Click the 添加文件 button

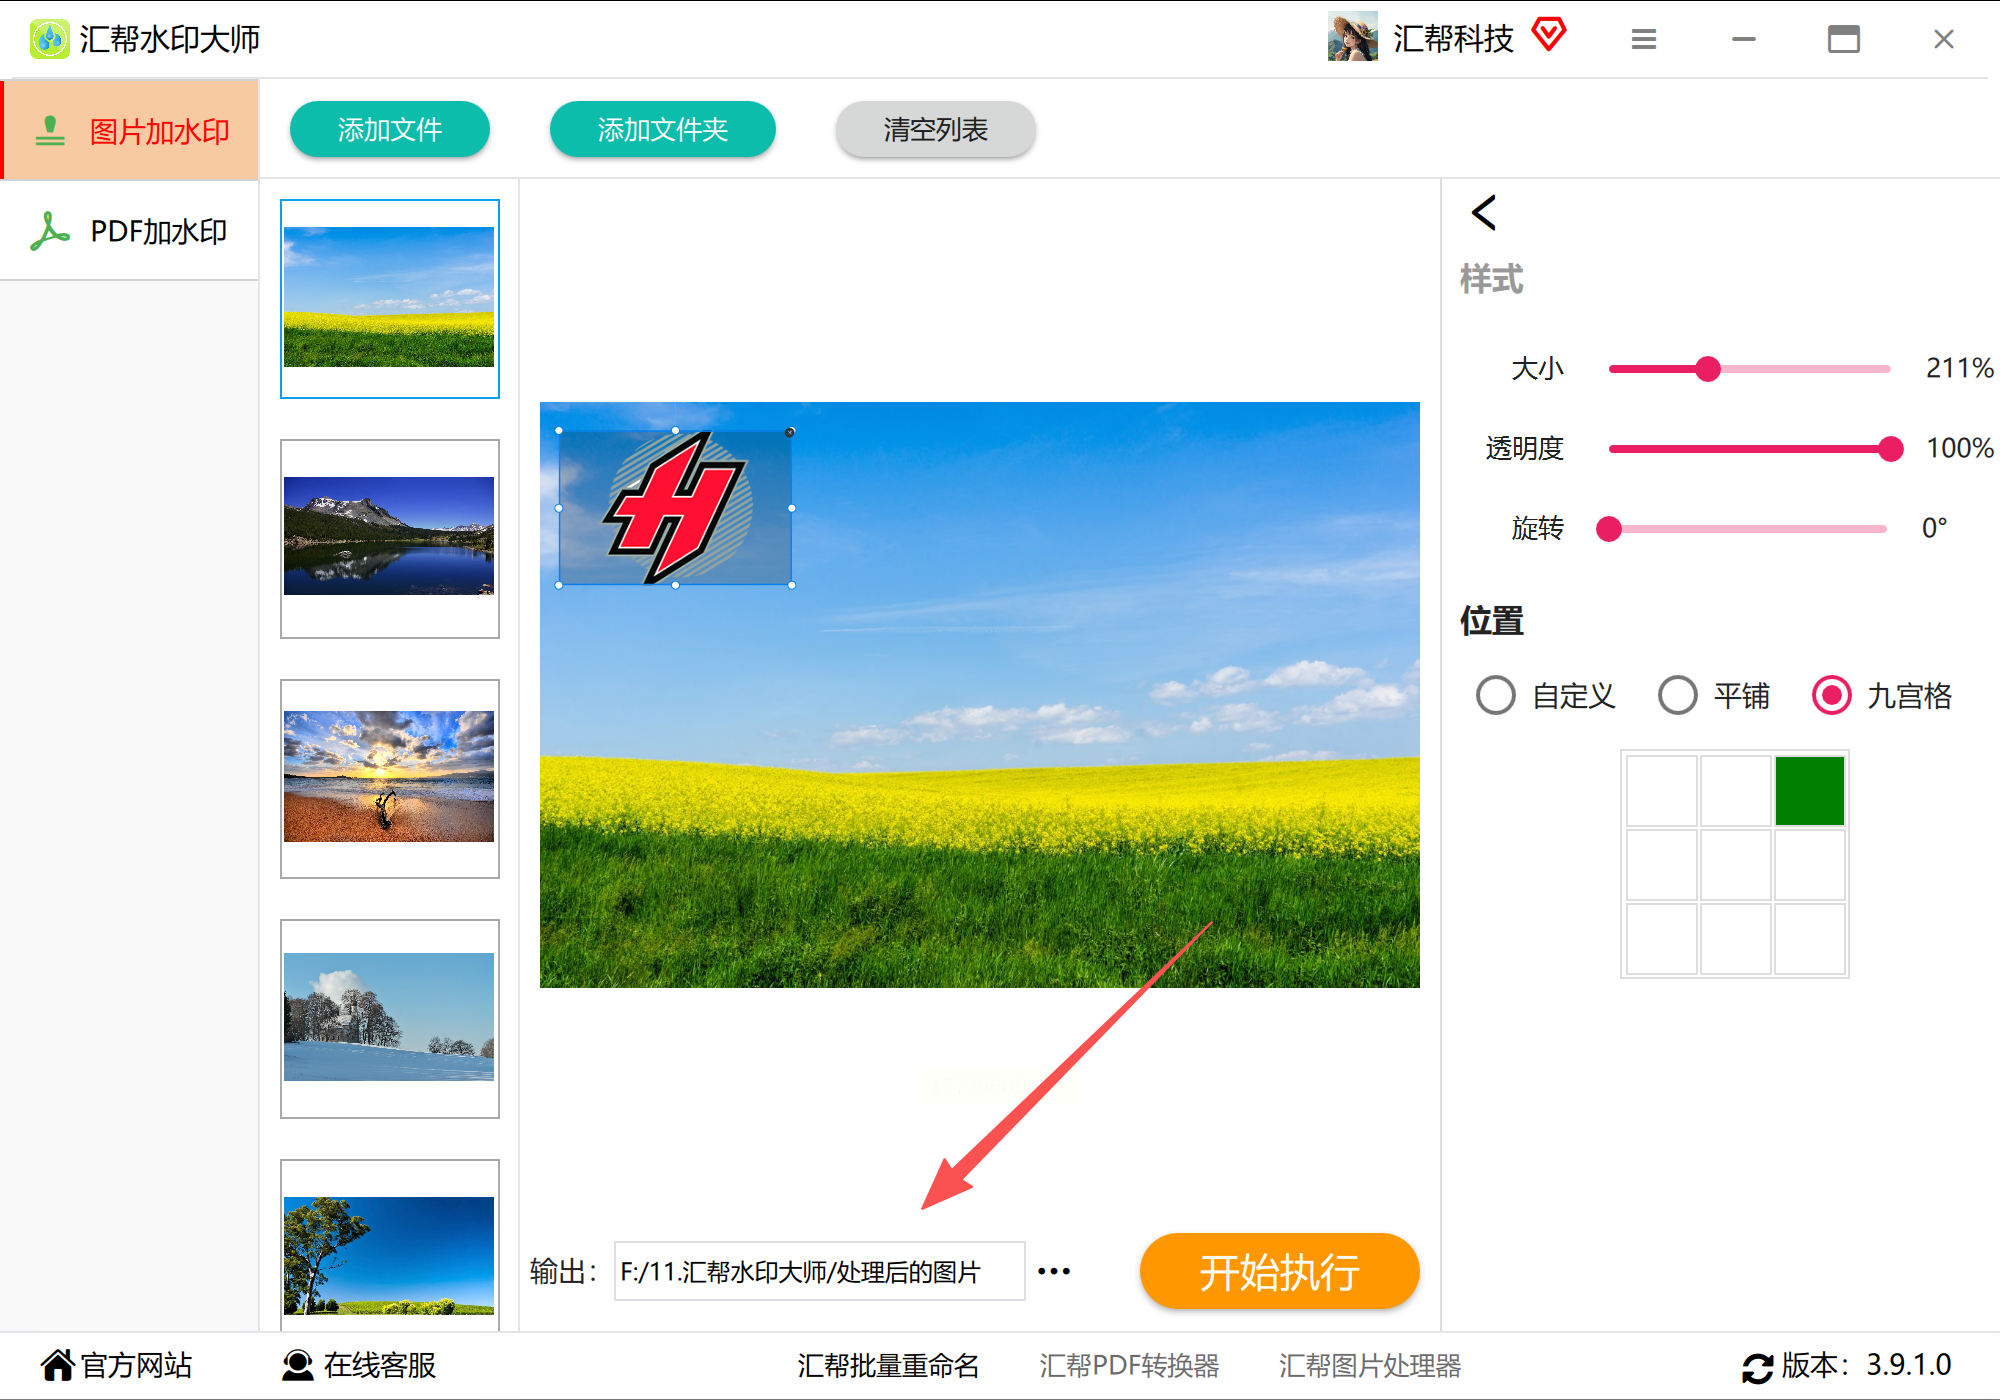389,129
